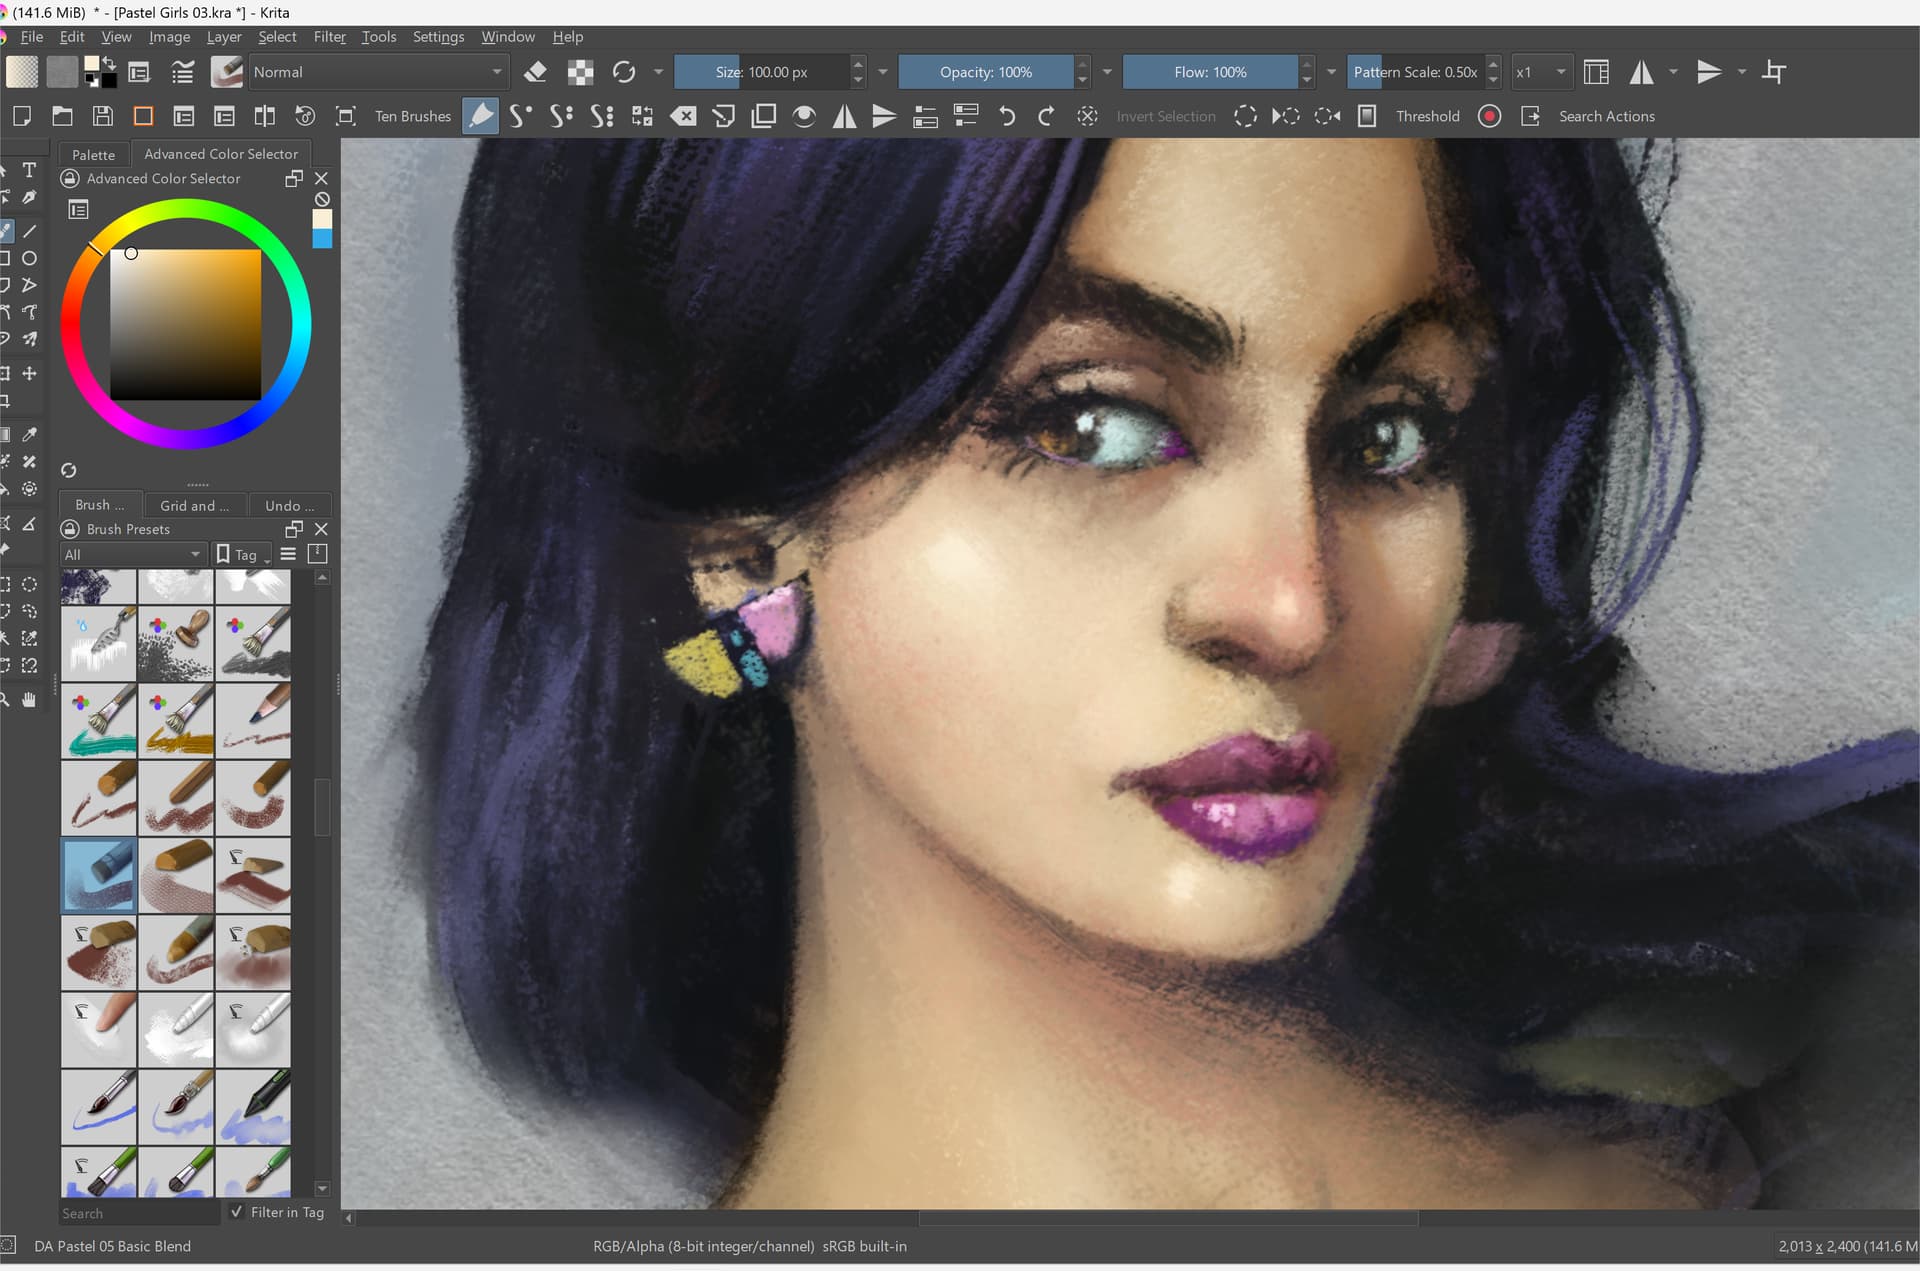1920x1271 pixels.
Task: Click the Opacity 100% slider
Action: point(985,72)
